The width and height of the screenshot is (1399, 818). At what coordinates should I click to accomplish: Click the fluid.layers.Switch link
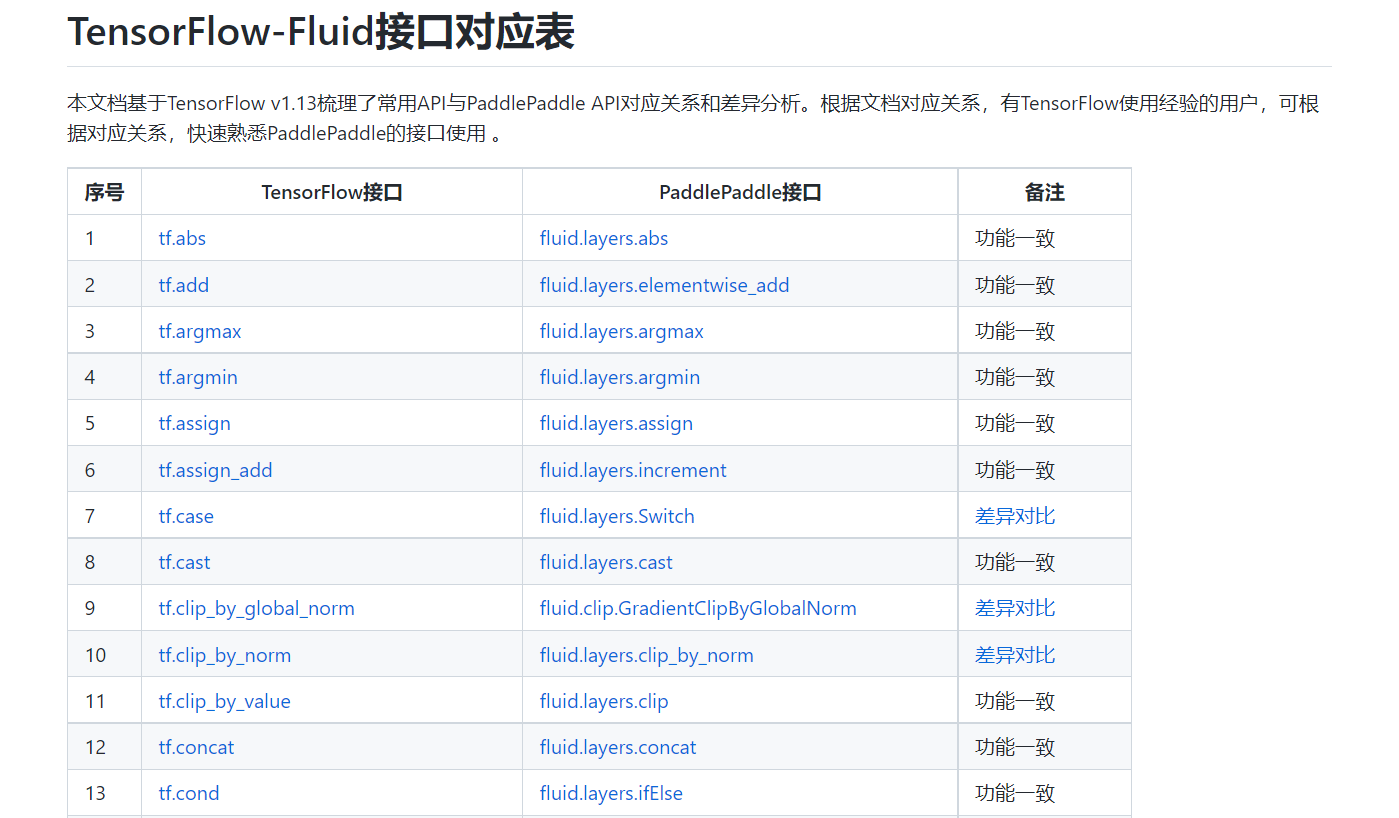tap(617, 515)
